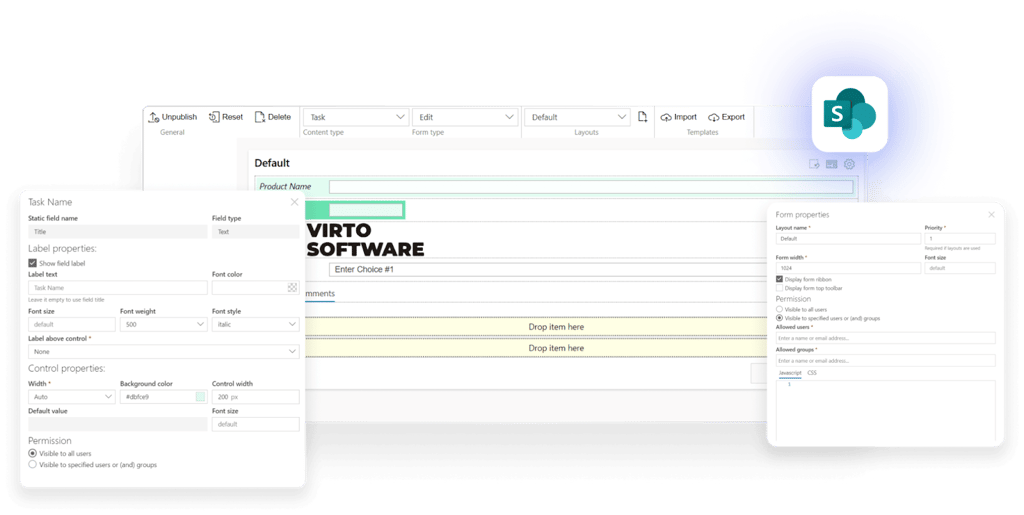Select Visible to specified users in Task Name panel
The image size is (1024, 515).
(32, 465)
